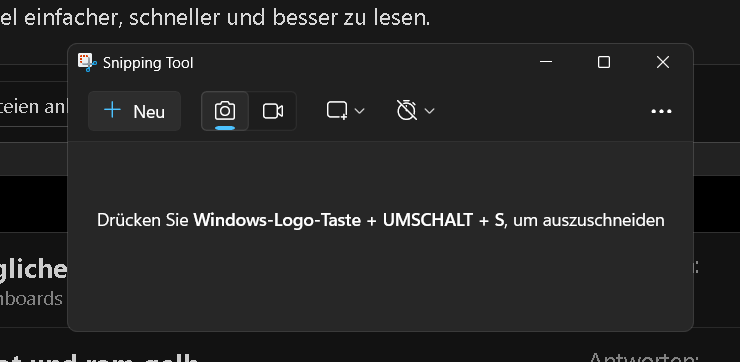Click the 'Antworten:' label at bottom right
740x362 pixels.
pyautogui.click(x=643, y=357)
